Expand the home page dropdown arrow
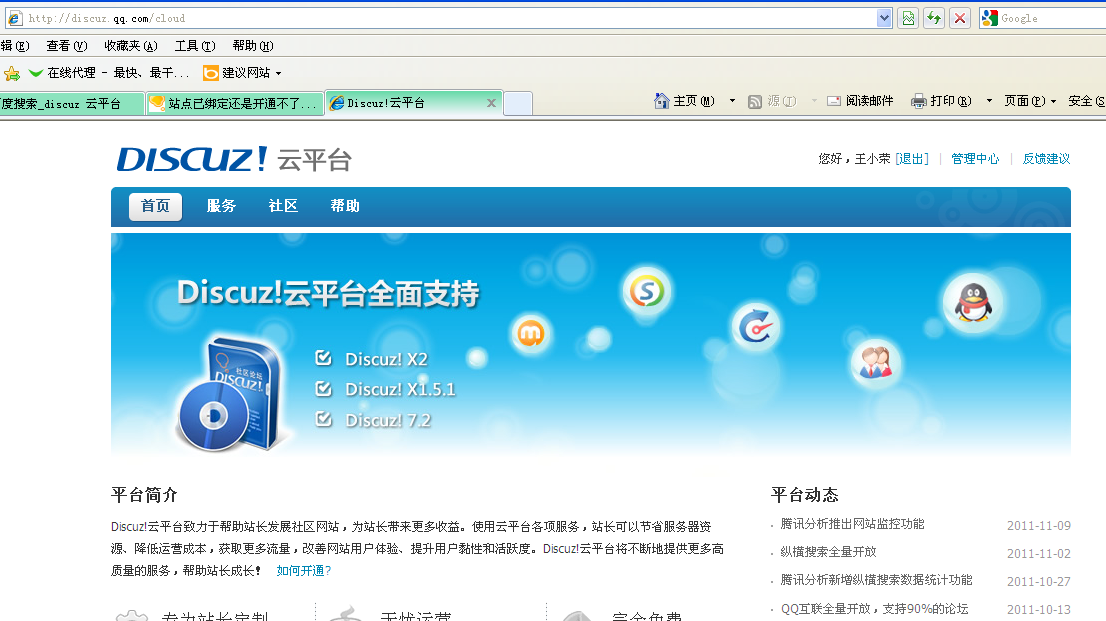 click(732, 101)
